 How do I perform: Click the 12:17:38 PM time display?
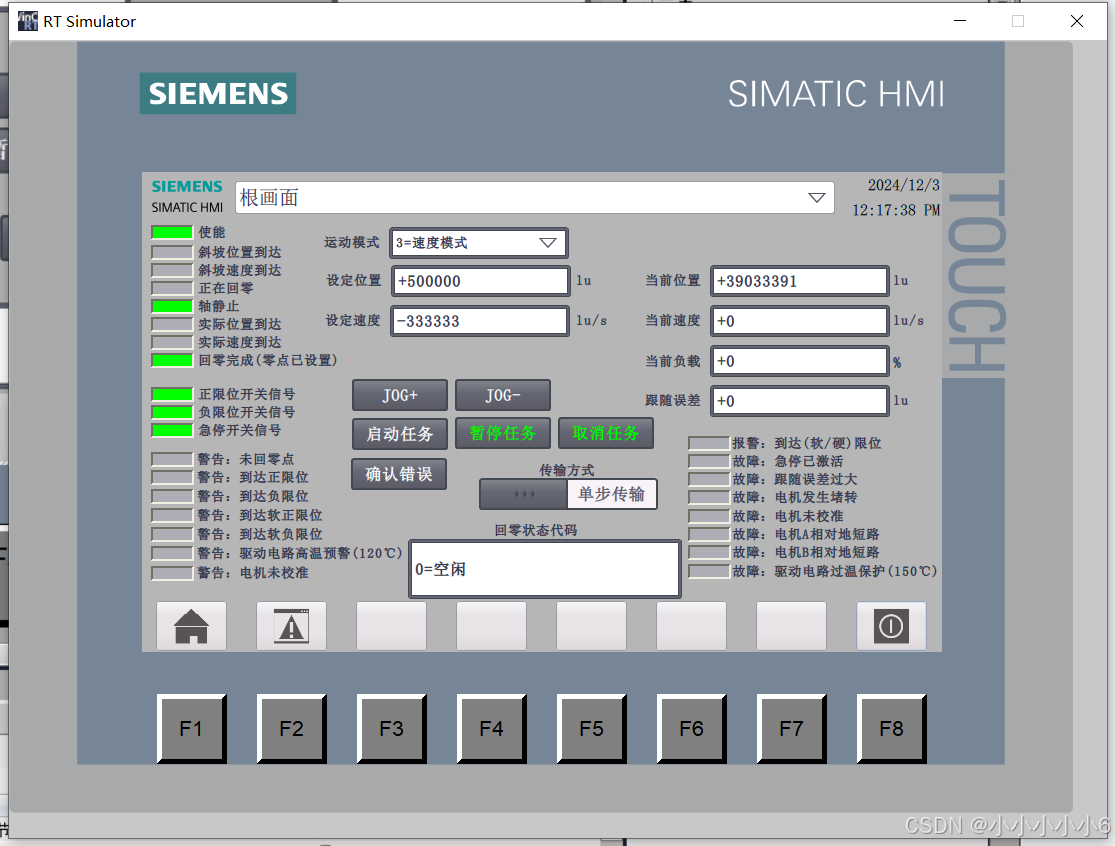896,210
